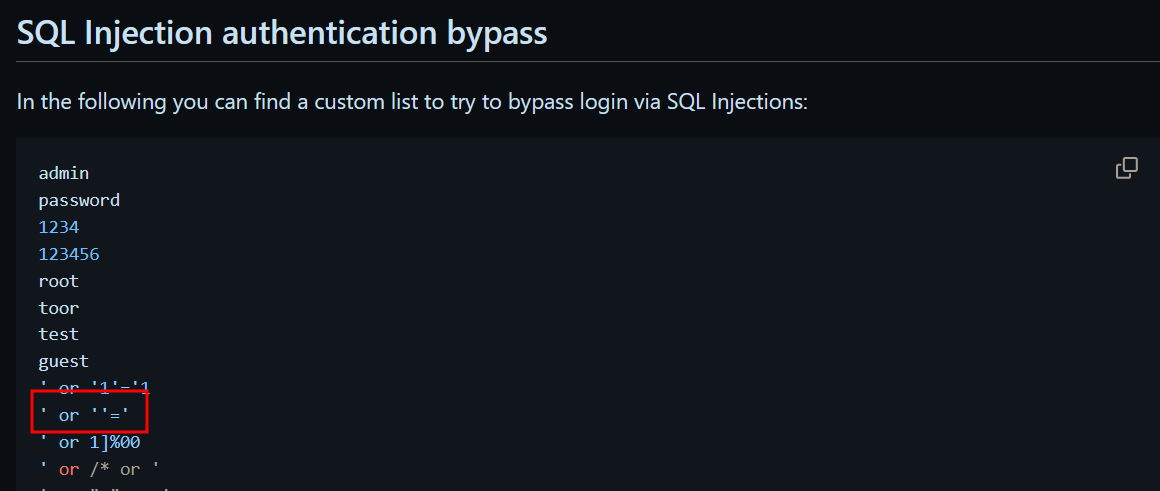Click the '/*' comment token in the code
Screen dimensions: 1160x491
pyautogui.click(x=99, y=469)
